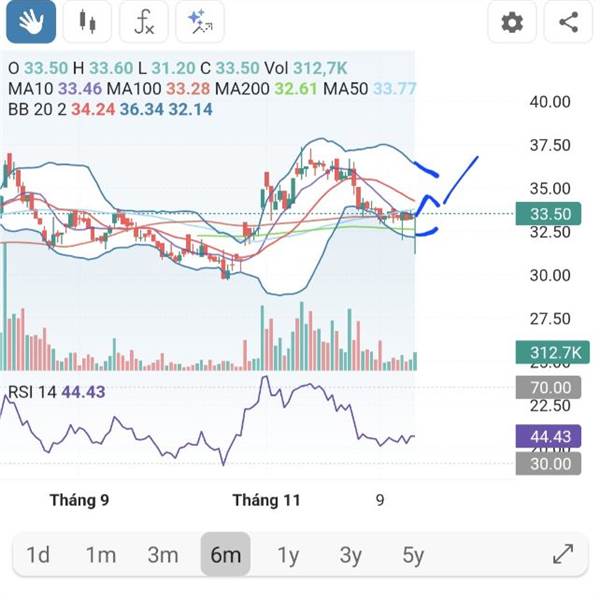Share the chart

(x=569, y=22)
